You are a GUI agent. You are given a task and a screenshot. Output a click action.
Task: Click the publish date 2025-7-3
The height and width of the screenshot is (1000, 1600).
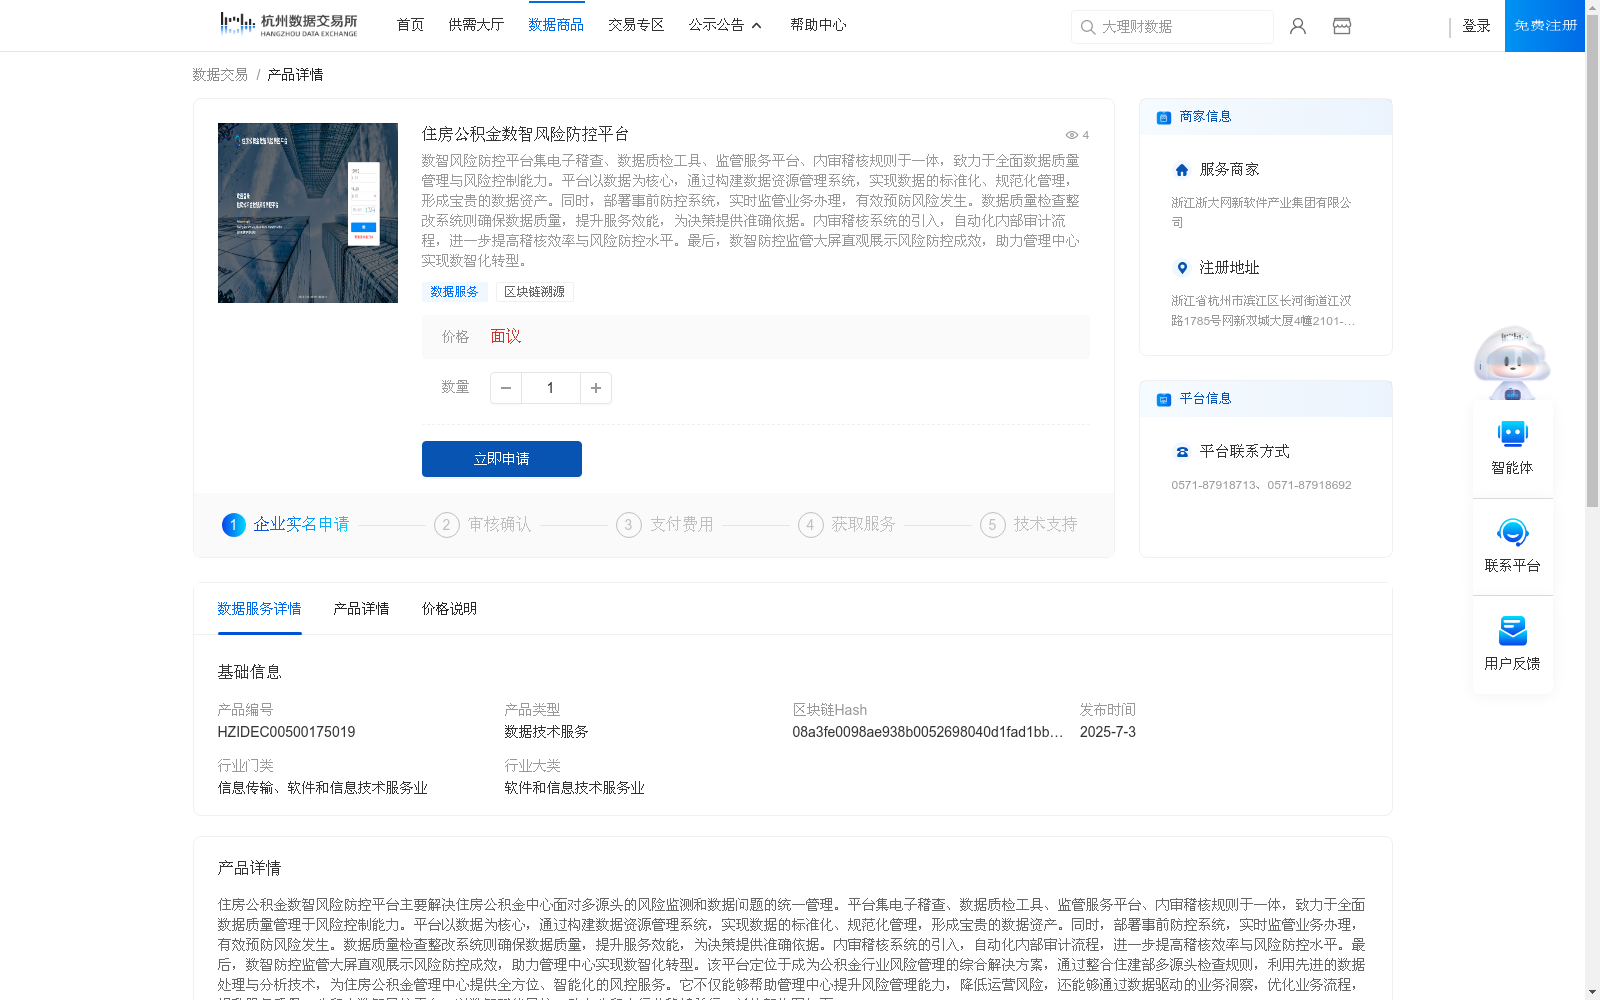click(x=1108, y=732)
